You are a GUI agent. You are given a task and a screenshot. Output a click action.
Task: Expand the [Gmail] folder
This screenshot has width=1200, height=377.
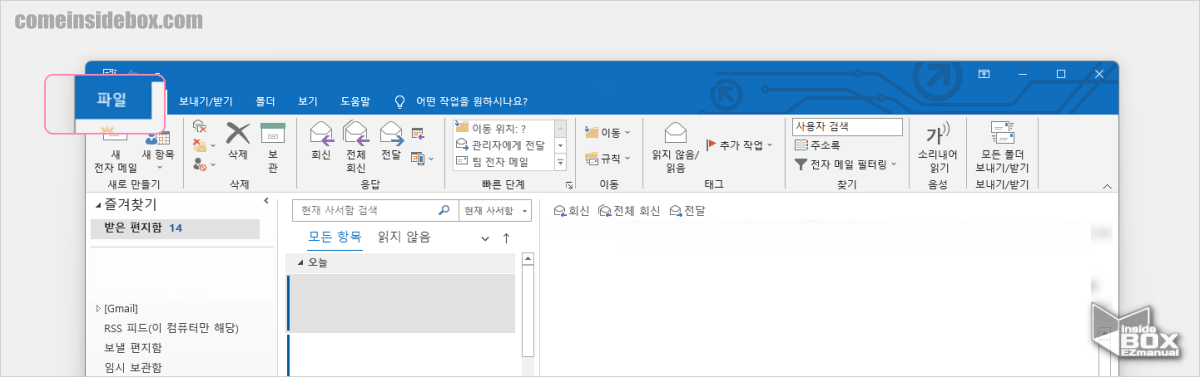coord(98,308)
